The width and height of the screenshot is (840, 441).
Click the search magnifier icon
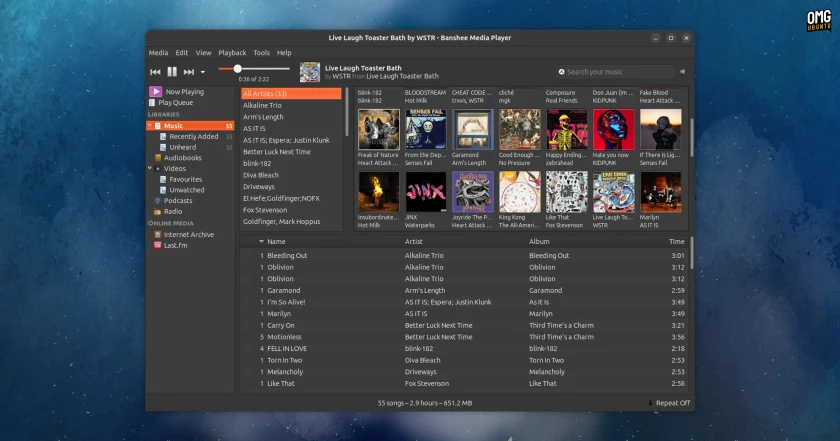561,71
